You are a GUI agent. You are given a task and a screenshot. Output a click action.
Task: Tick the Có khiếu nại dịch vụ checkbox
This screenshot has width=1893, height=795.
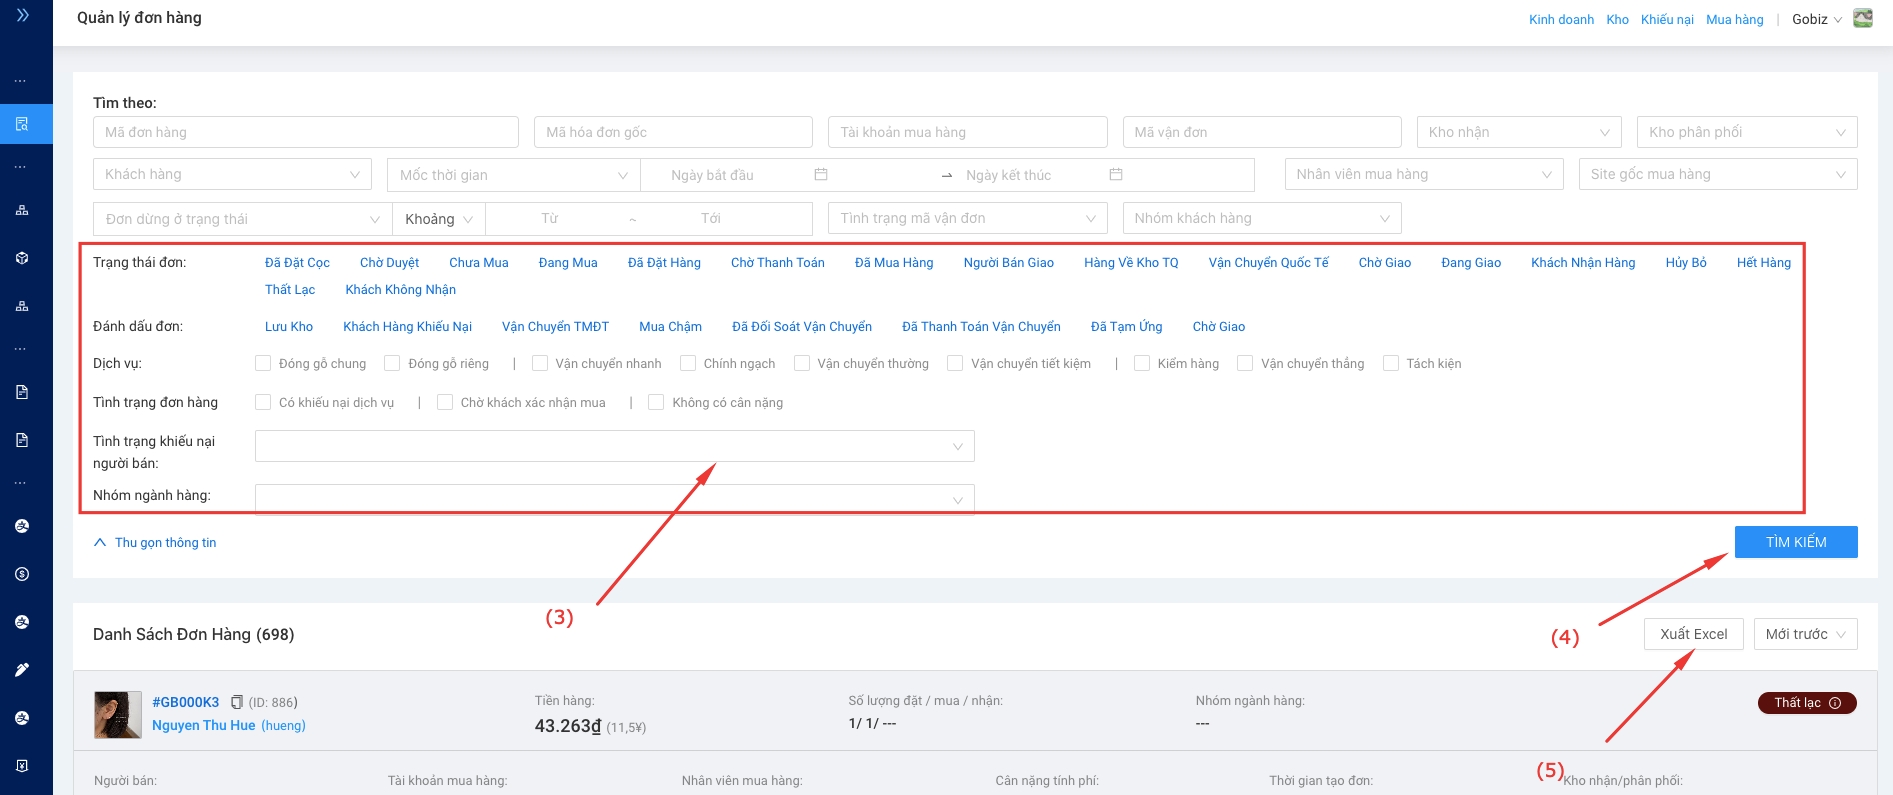[x=263, y=402]
